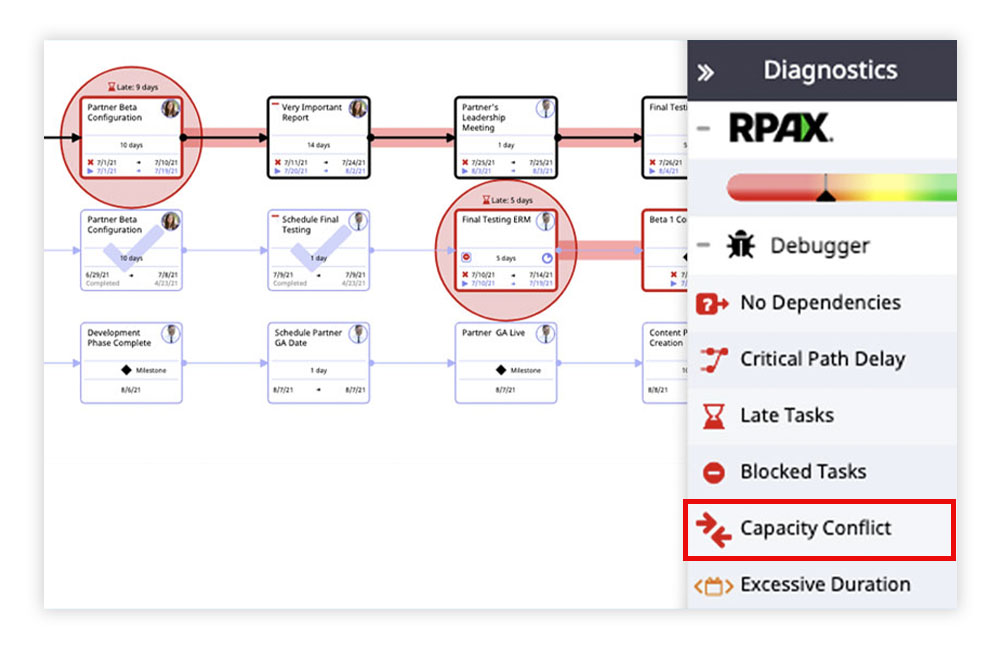
Task: Select the Debugger bug icon
Action: (x=740, y=245)
